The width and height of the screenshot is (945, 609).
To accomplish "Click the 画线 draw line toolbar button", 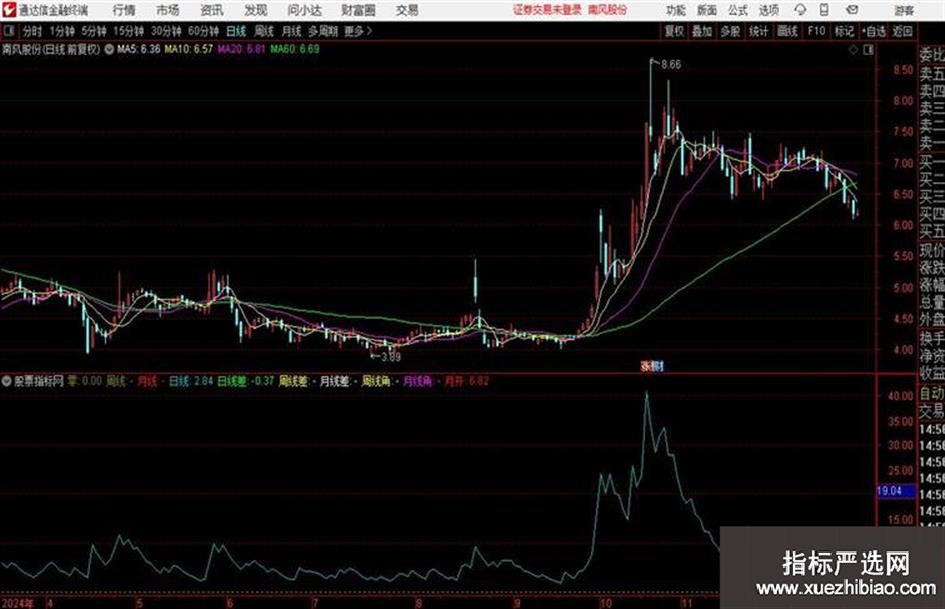I will [787, 31].
